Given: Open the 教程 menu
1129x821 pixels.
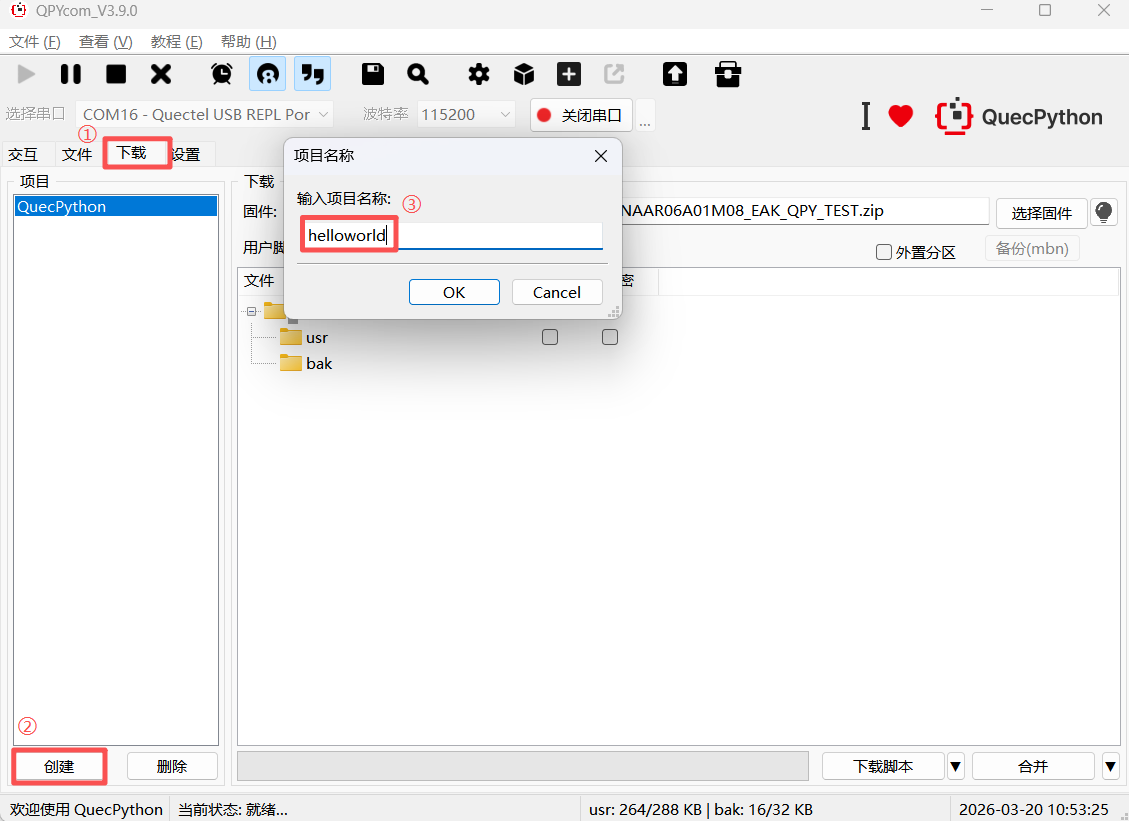Looking at the screenshot, I should click(x=176, y=42).
